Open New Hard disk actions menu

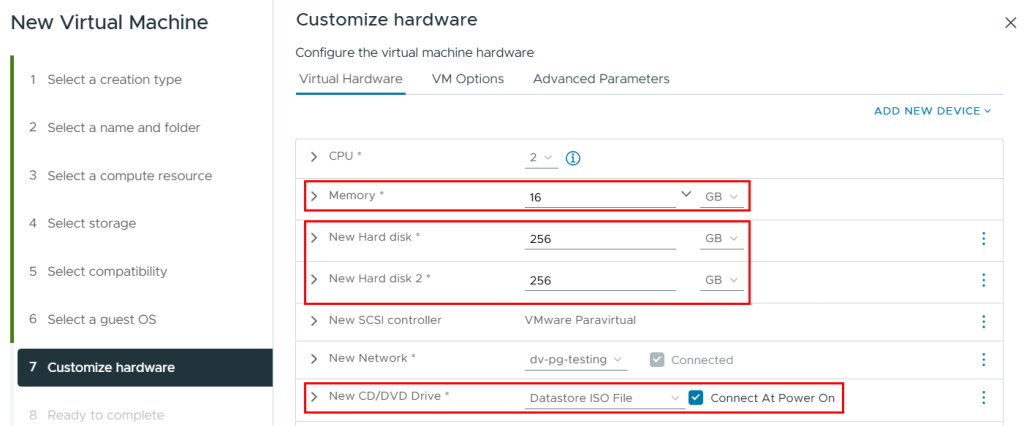click(983, 238)
